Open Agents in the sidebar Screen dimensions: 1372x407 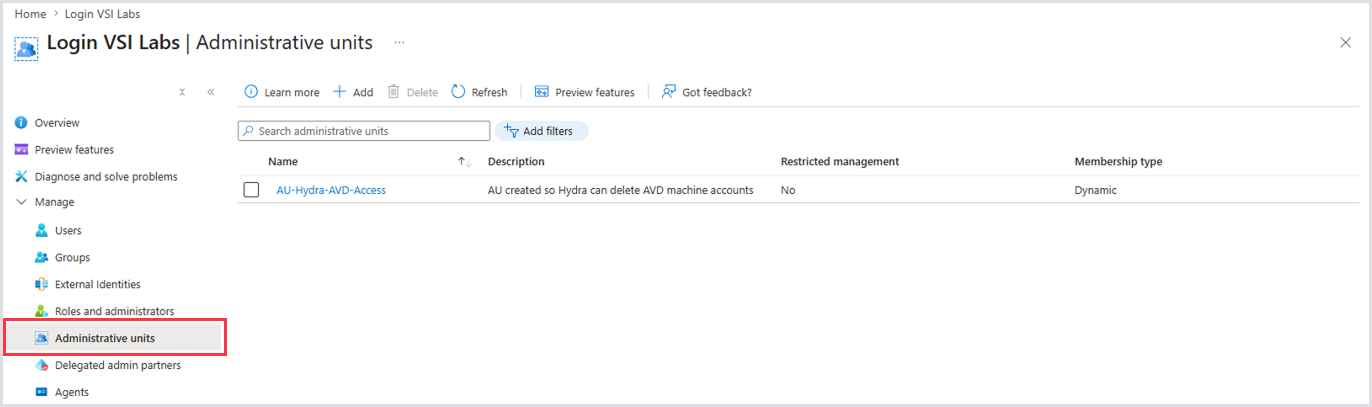tap(72, 393)
